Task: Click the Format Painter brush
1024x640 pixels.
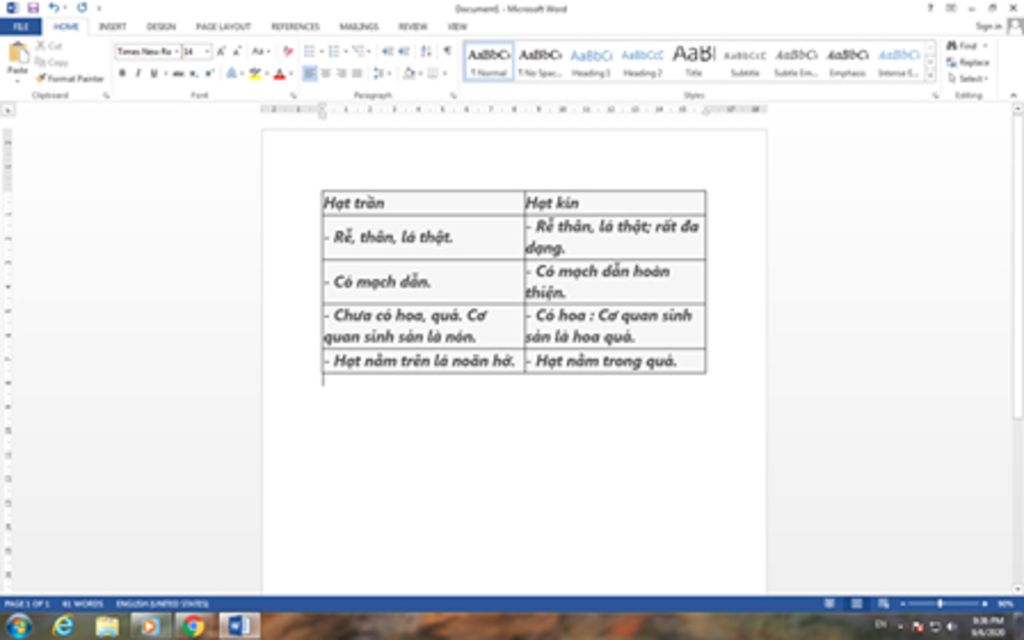Action: point(70,78)
